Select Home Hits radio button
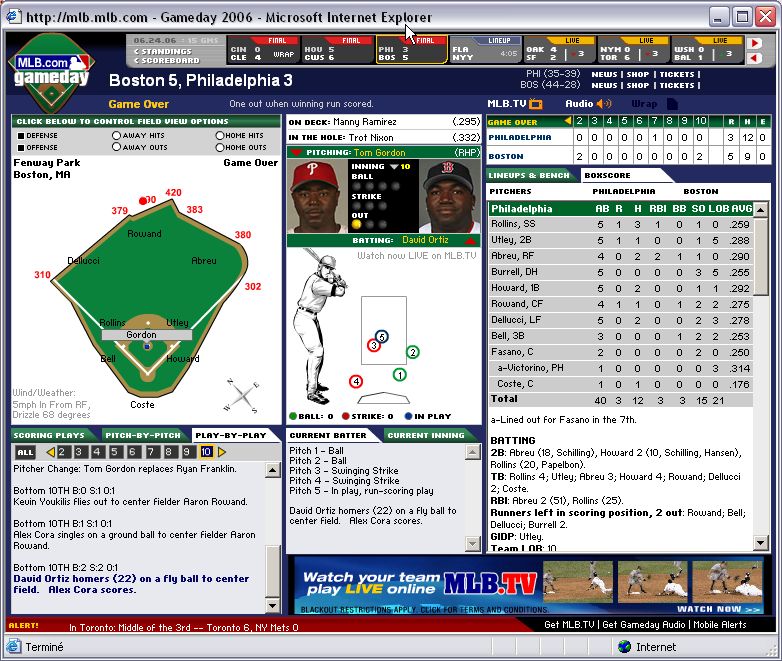Screen dimensions: 782x661 point(219,135)
